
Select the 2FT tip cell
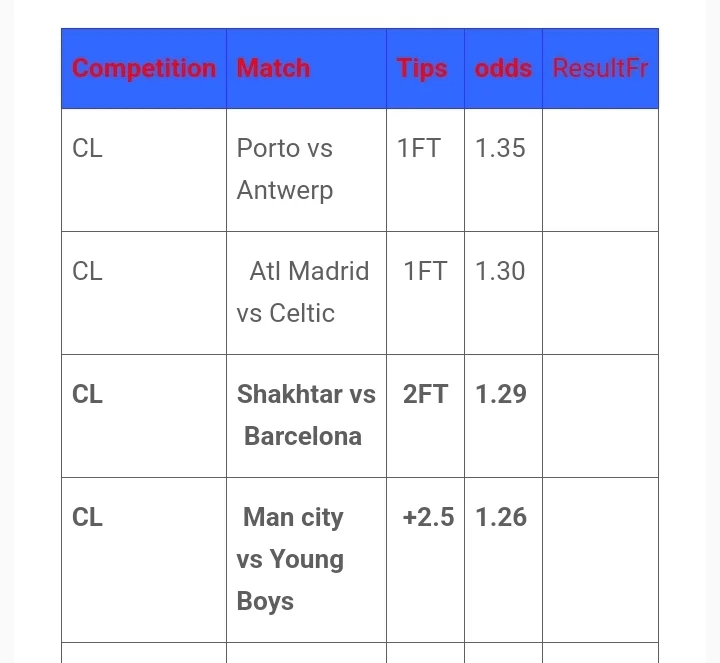coord(425,394)
